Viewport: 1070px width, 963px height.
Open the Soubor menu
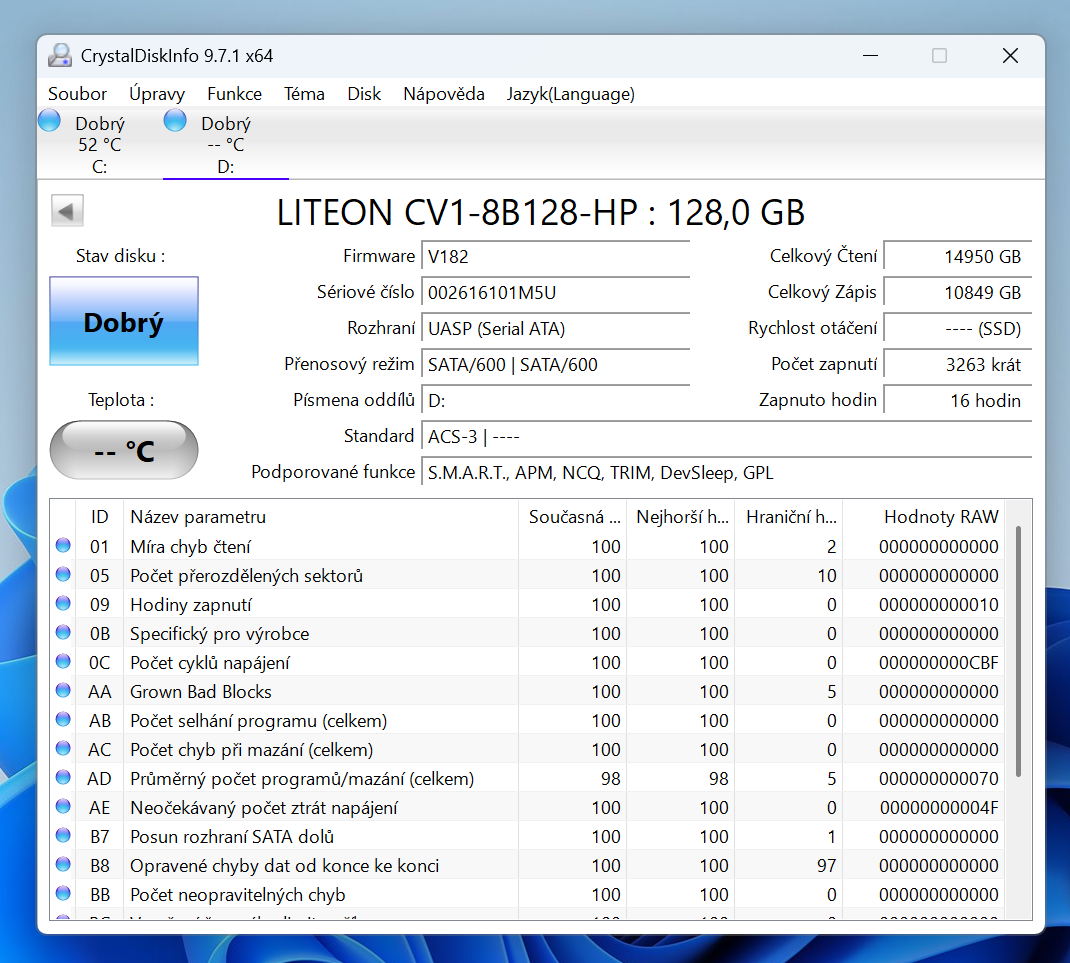click(x=77, y=93)
